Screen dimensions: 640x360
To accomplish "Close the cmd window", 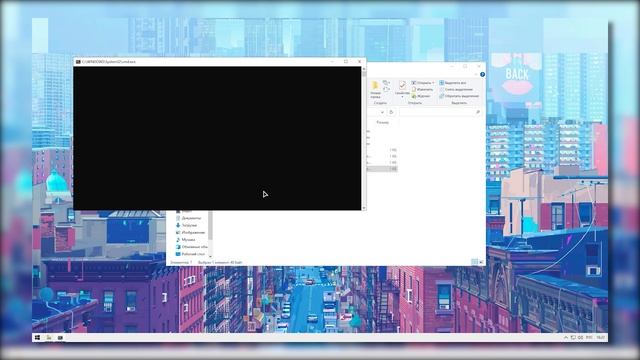I will (x=360, y=62).
